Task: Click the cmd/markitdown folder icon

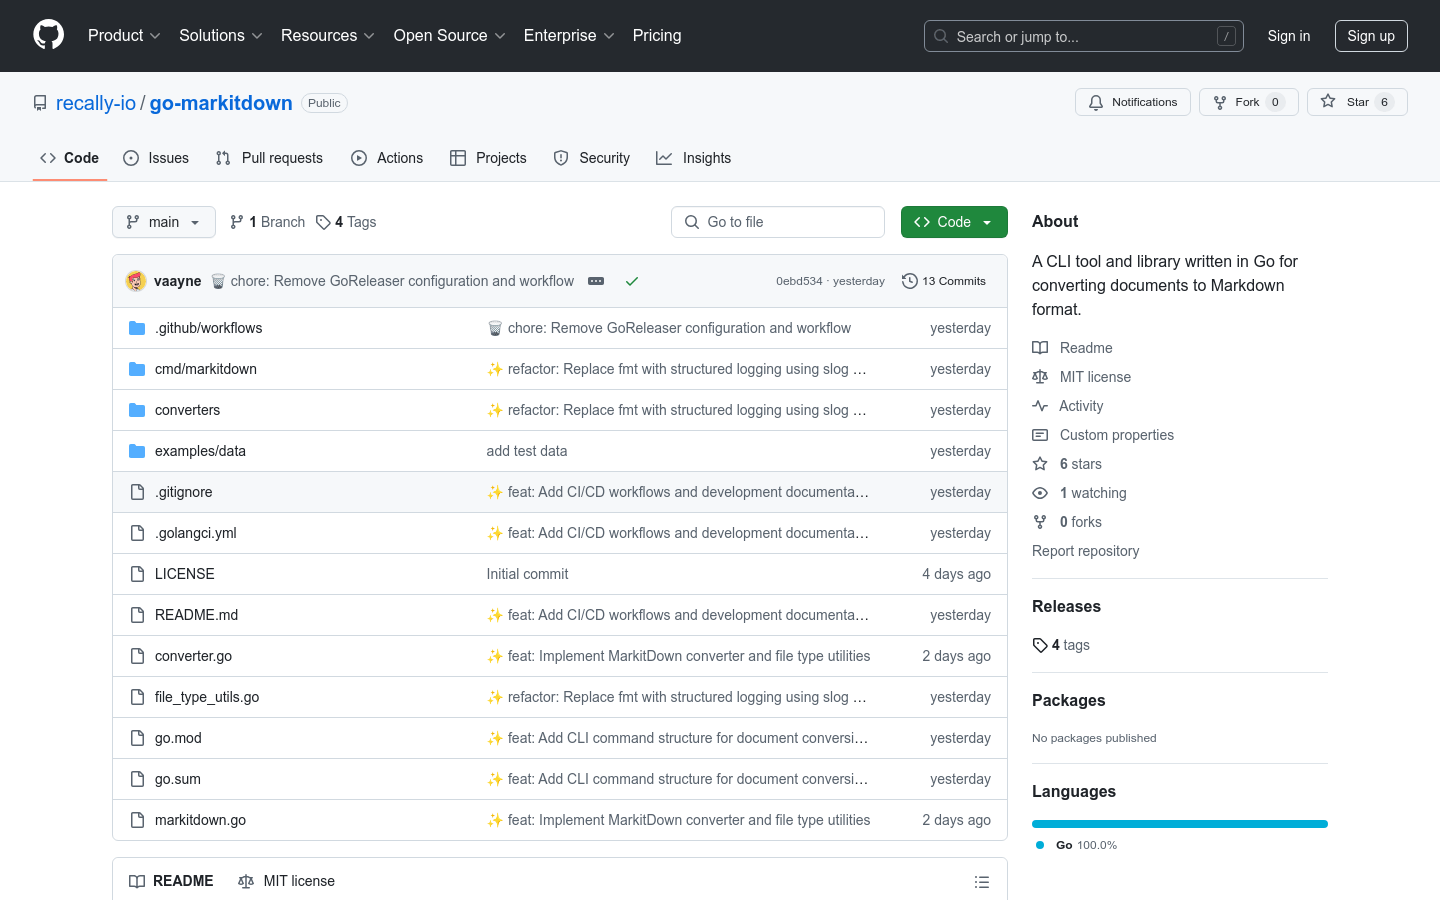Action: pyautogui.click(x=137, y=369)
